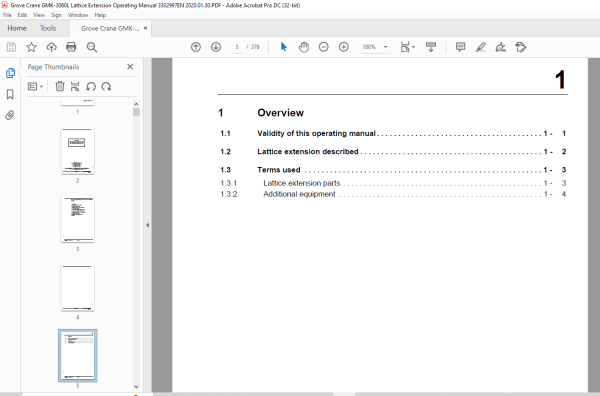Image resolution: width=600 pixels, height=396 pixels.
Task: Open the Sign menu
Action: [56, 15]
